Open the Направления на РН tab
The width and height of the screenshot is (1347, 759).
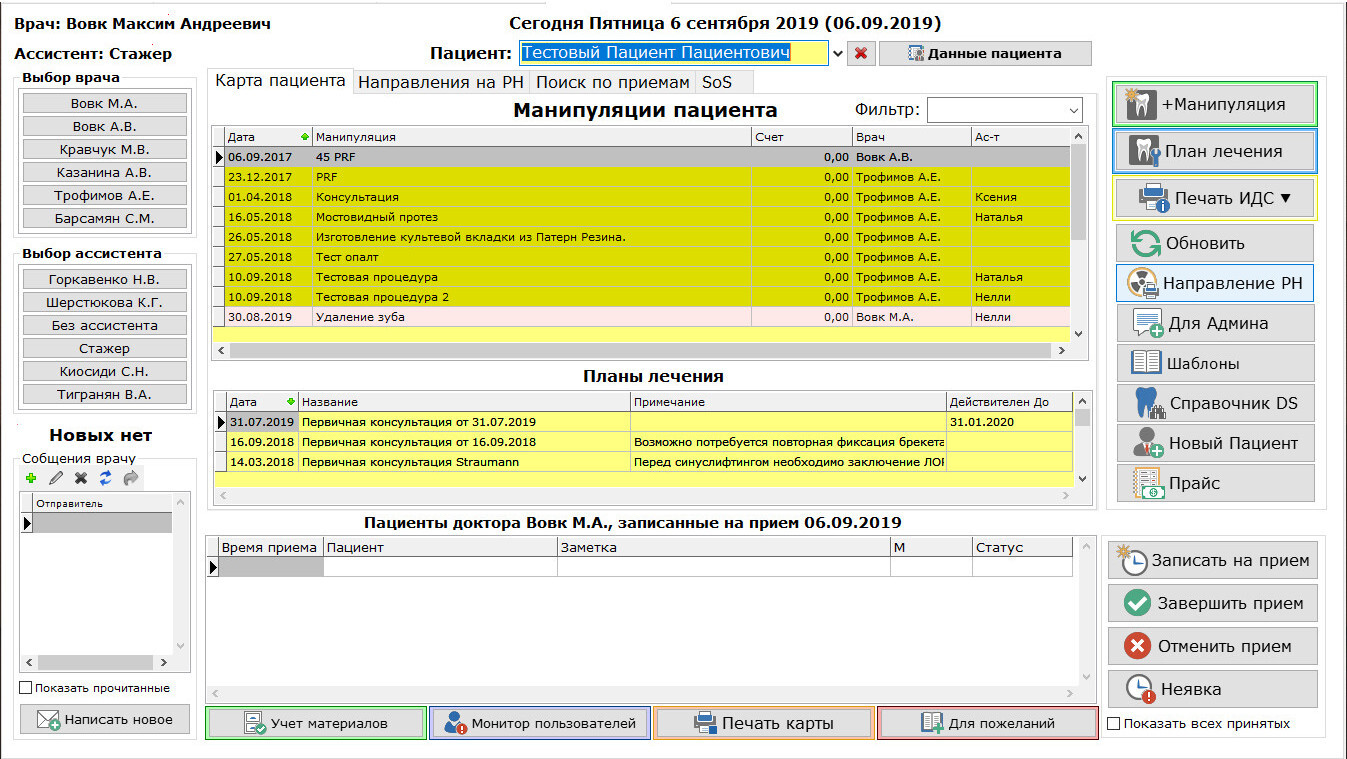441,83
